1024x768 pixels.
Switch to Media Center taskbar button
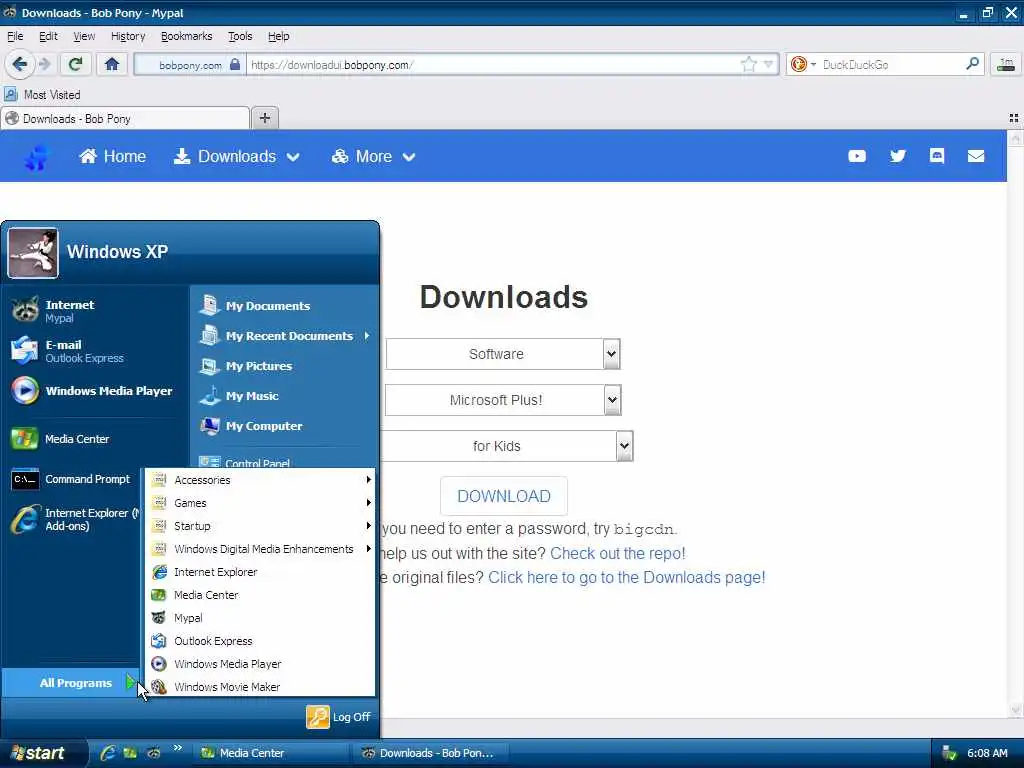[272, 753]
